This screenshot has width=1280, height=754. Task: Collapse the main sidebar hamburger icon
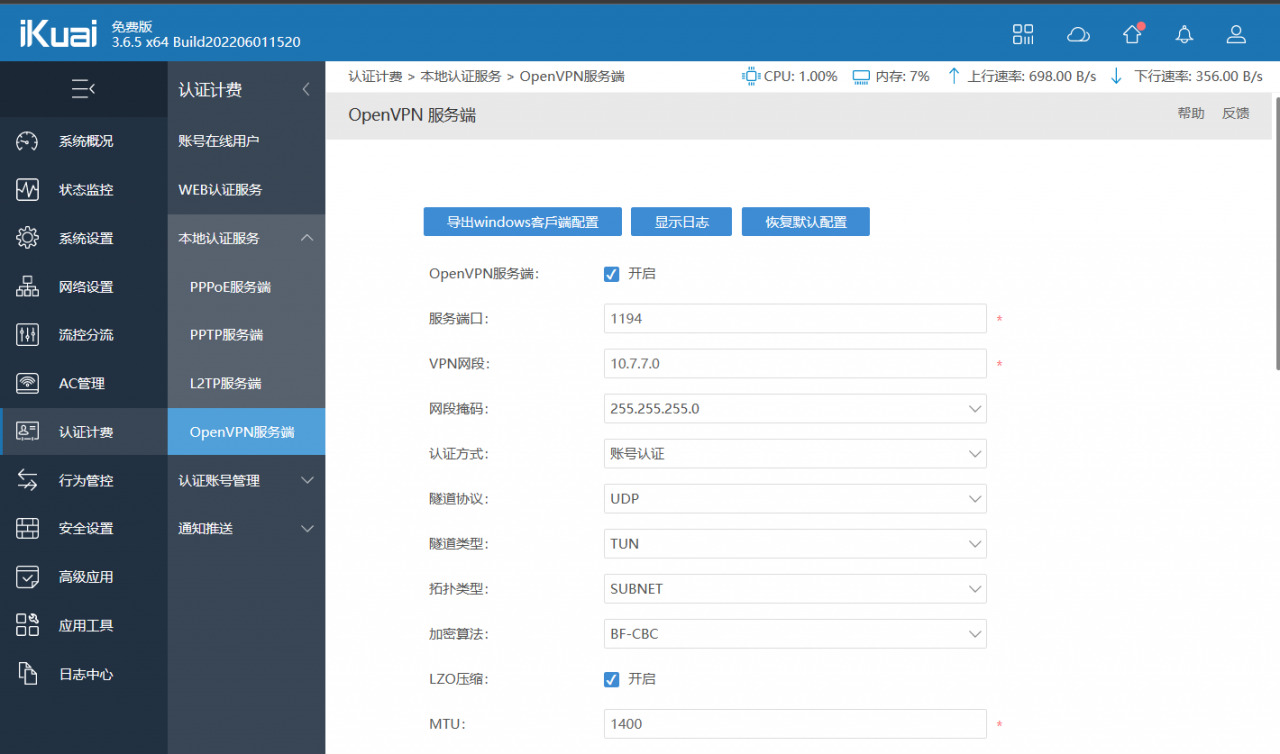click(83, 89)
